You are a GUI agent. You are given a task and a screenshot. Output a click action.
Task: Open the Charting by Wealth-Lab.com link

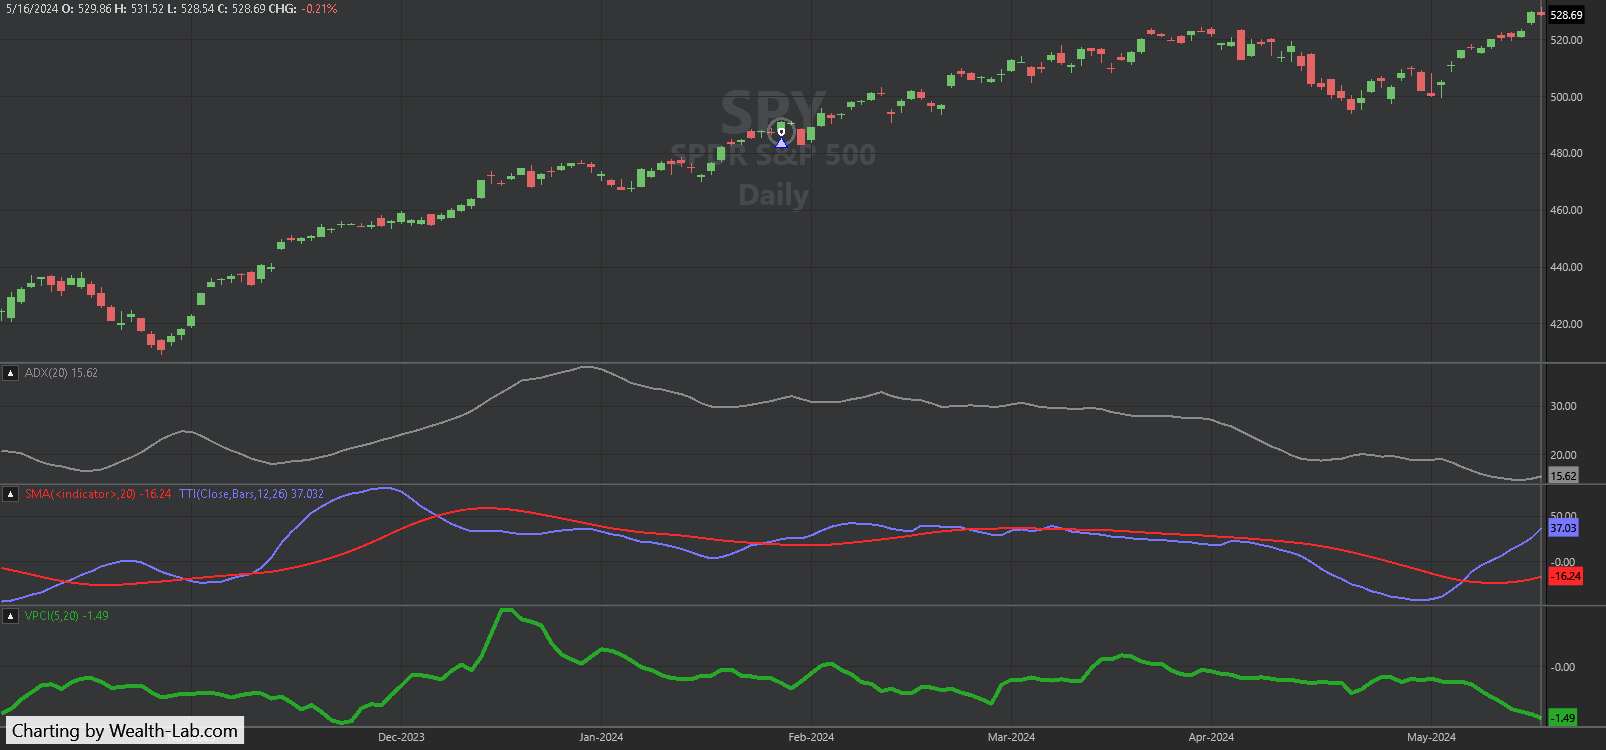click(125, 731)
